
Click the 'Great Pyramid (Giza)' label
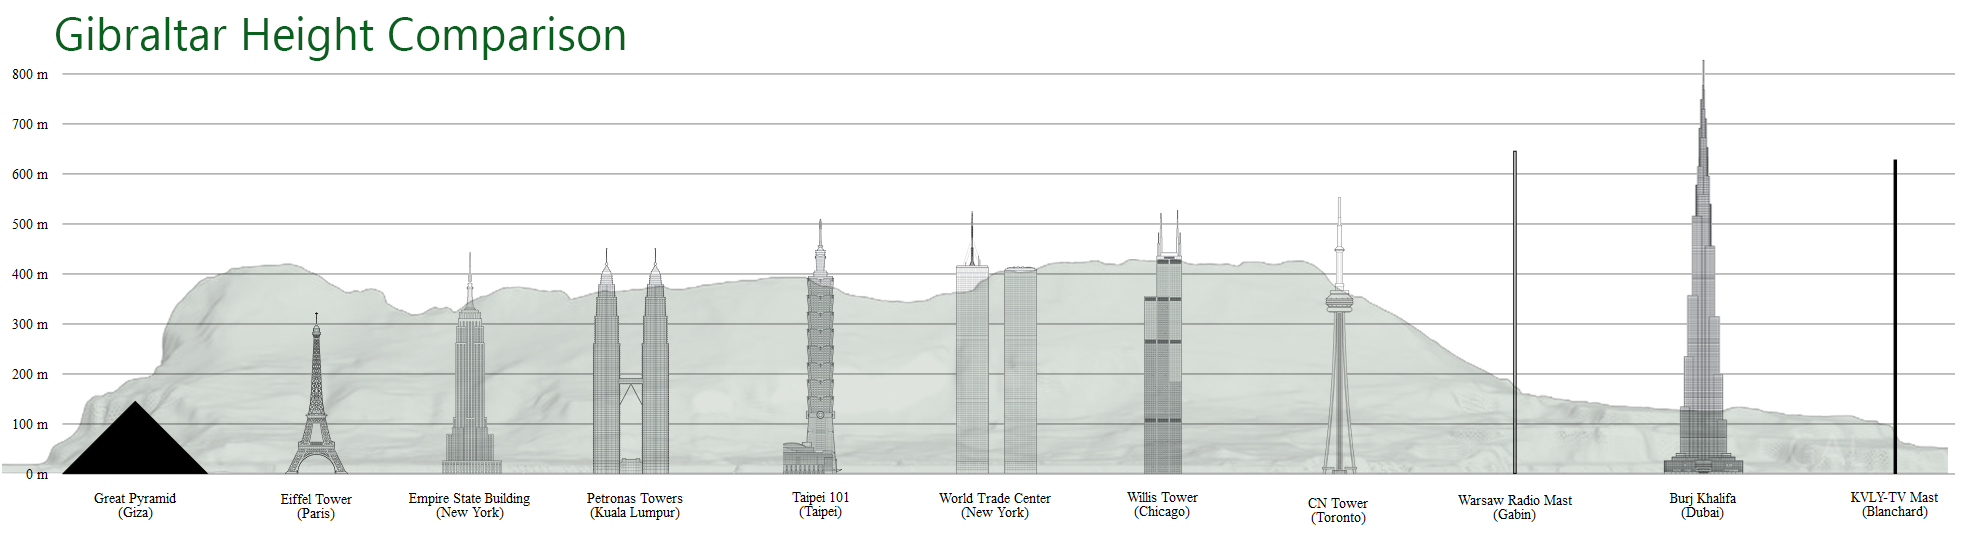[x=135, y=505]
